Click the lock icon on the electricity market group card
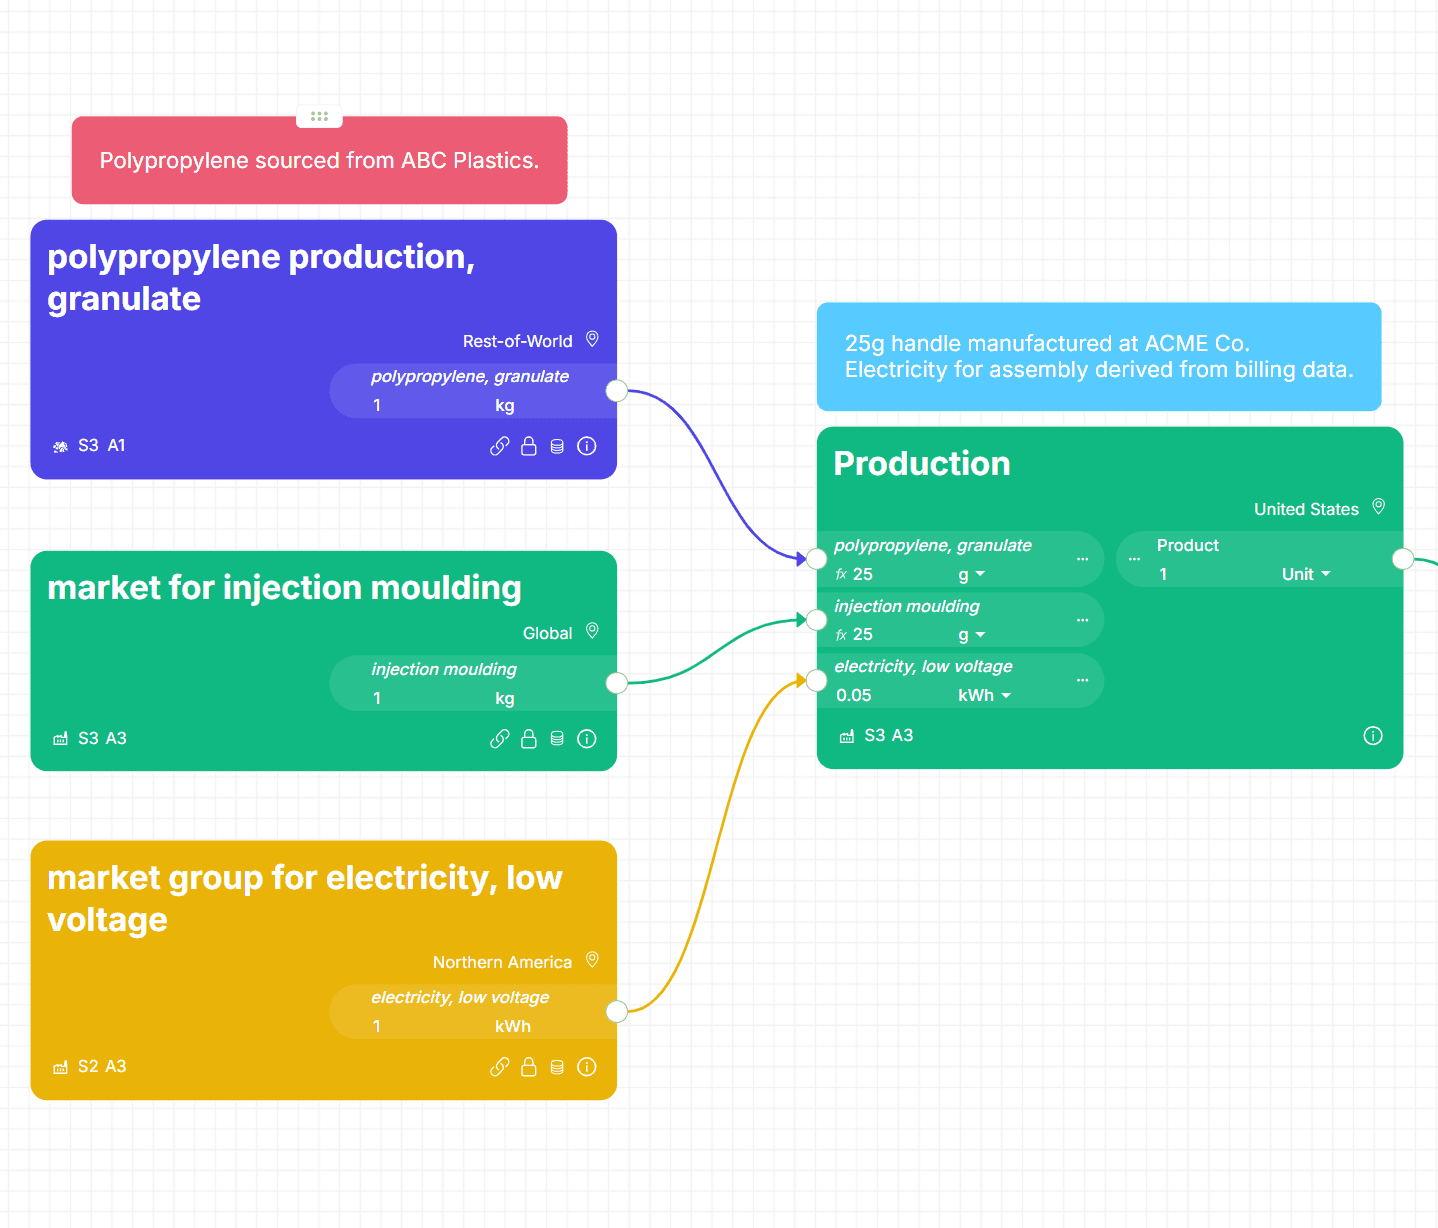This screenshot has width=1438, height=1228. pos(528,1067)
